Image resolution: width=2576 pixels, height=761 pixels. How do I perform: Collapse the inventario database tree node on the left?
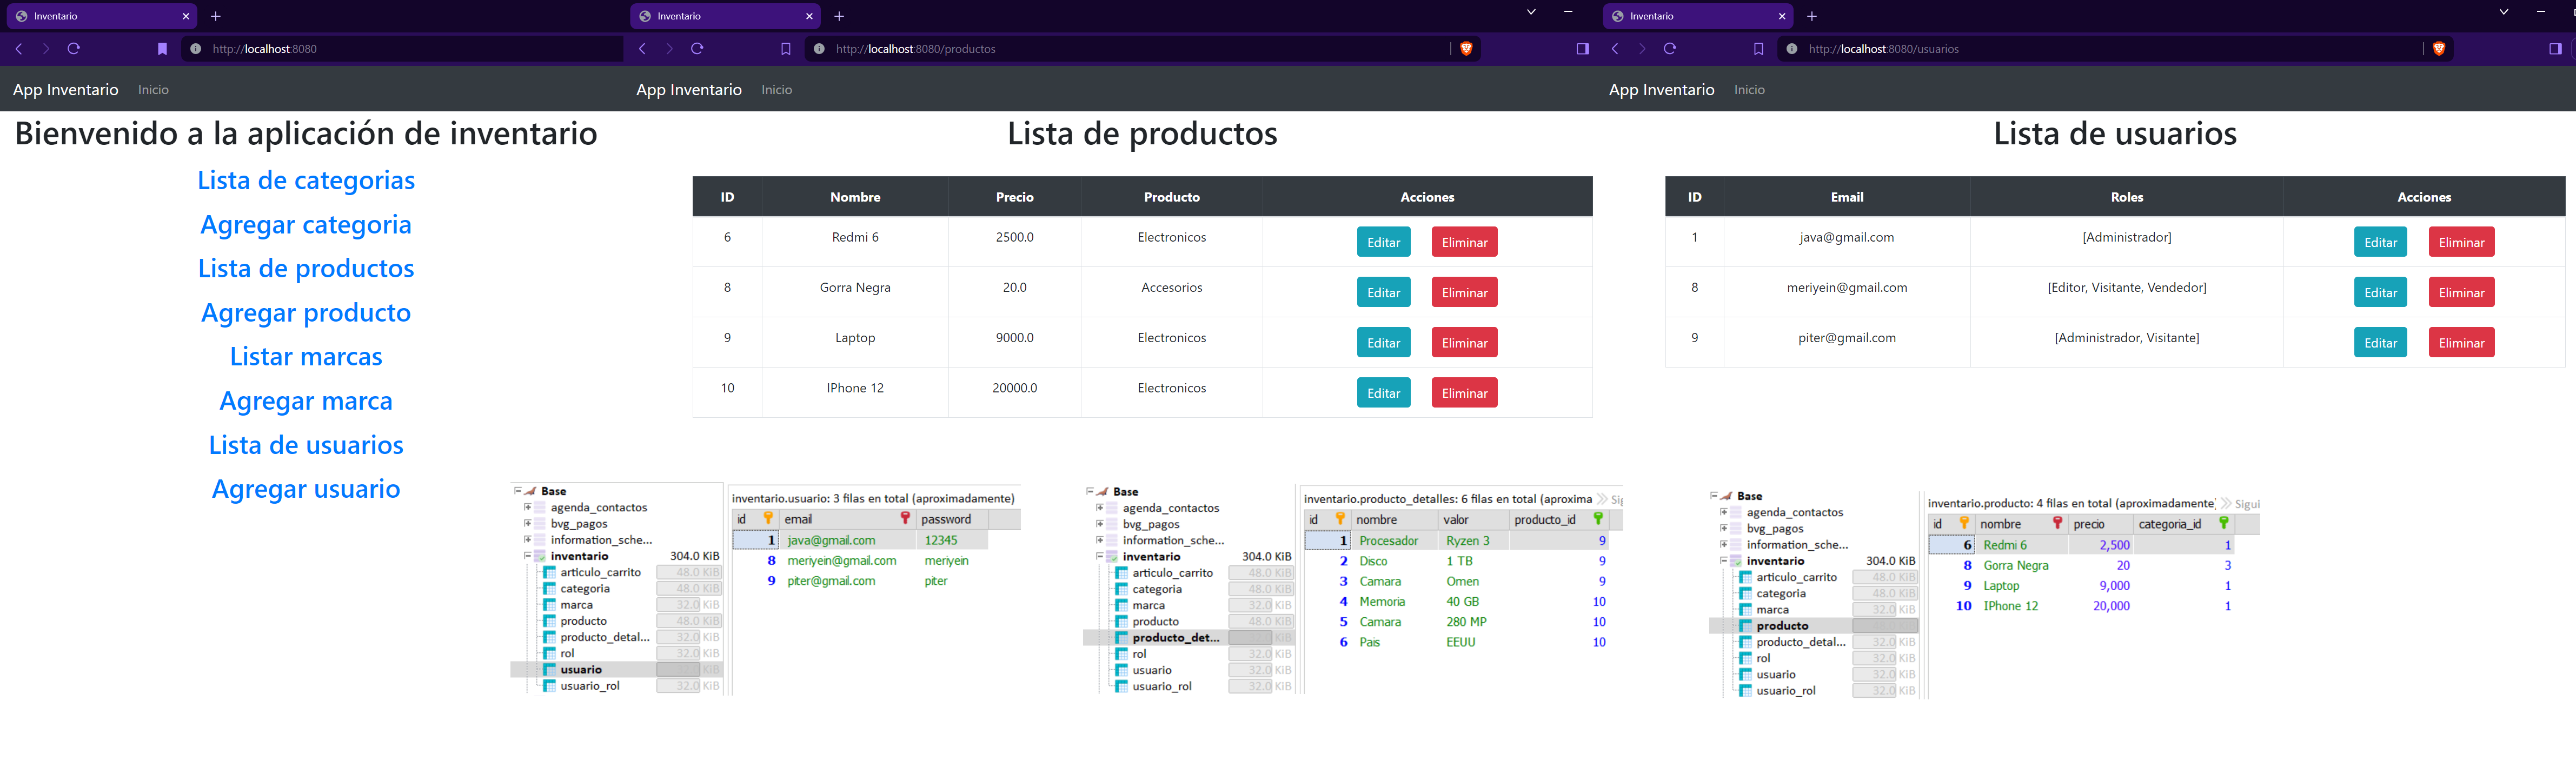pos(527,556)
